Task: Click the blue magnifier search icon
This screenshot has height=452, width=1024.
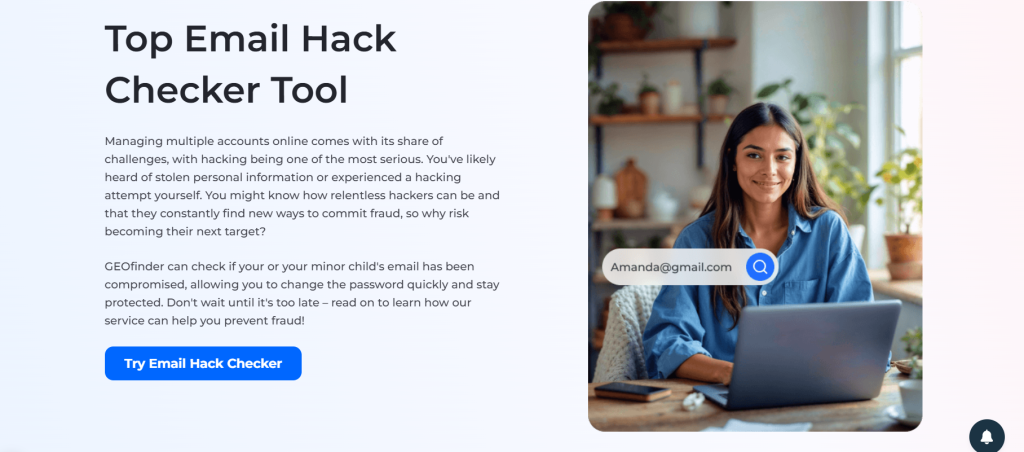Action: [x=760, y=266]
